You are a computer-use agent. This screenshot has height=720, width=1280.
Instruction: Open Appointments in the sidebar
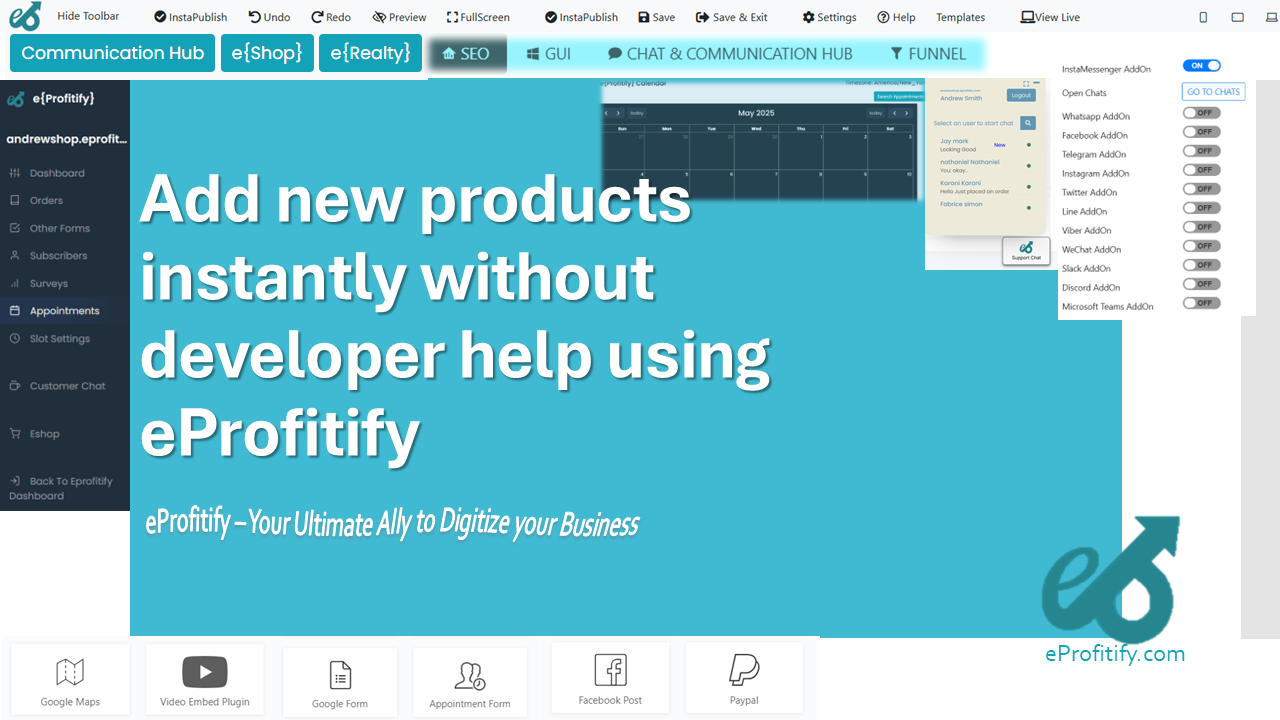pos(65,311)
